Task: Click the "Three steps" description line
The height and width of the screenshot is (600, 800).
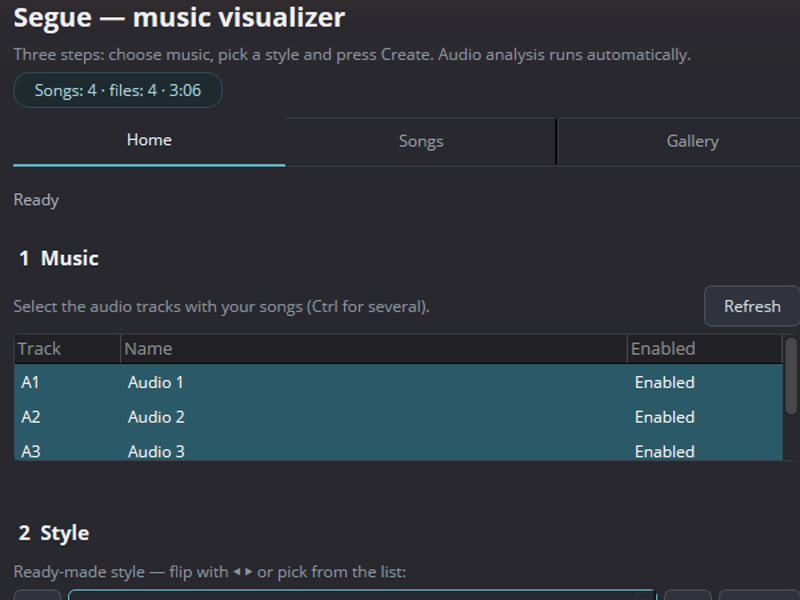Action: click(x=352, y=55)
